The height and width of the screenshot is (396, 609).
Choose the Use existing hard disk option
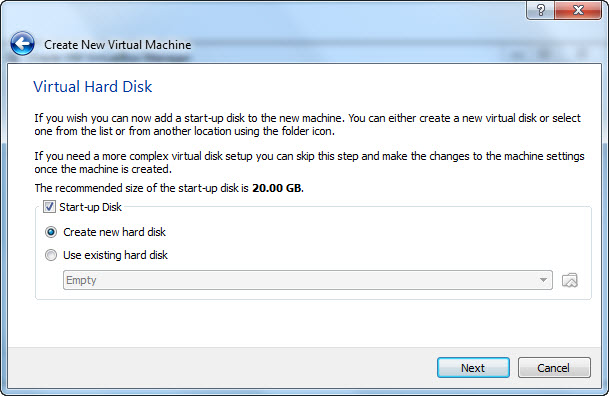pos(51,255)
